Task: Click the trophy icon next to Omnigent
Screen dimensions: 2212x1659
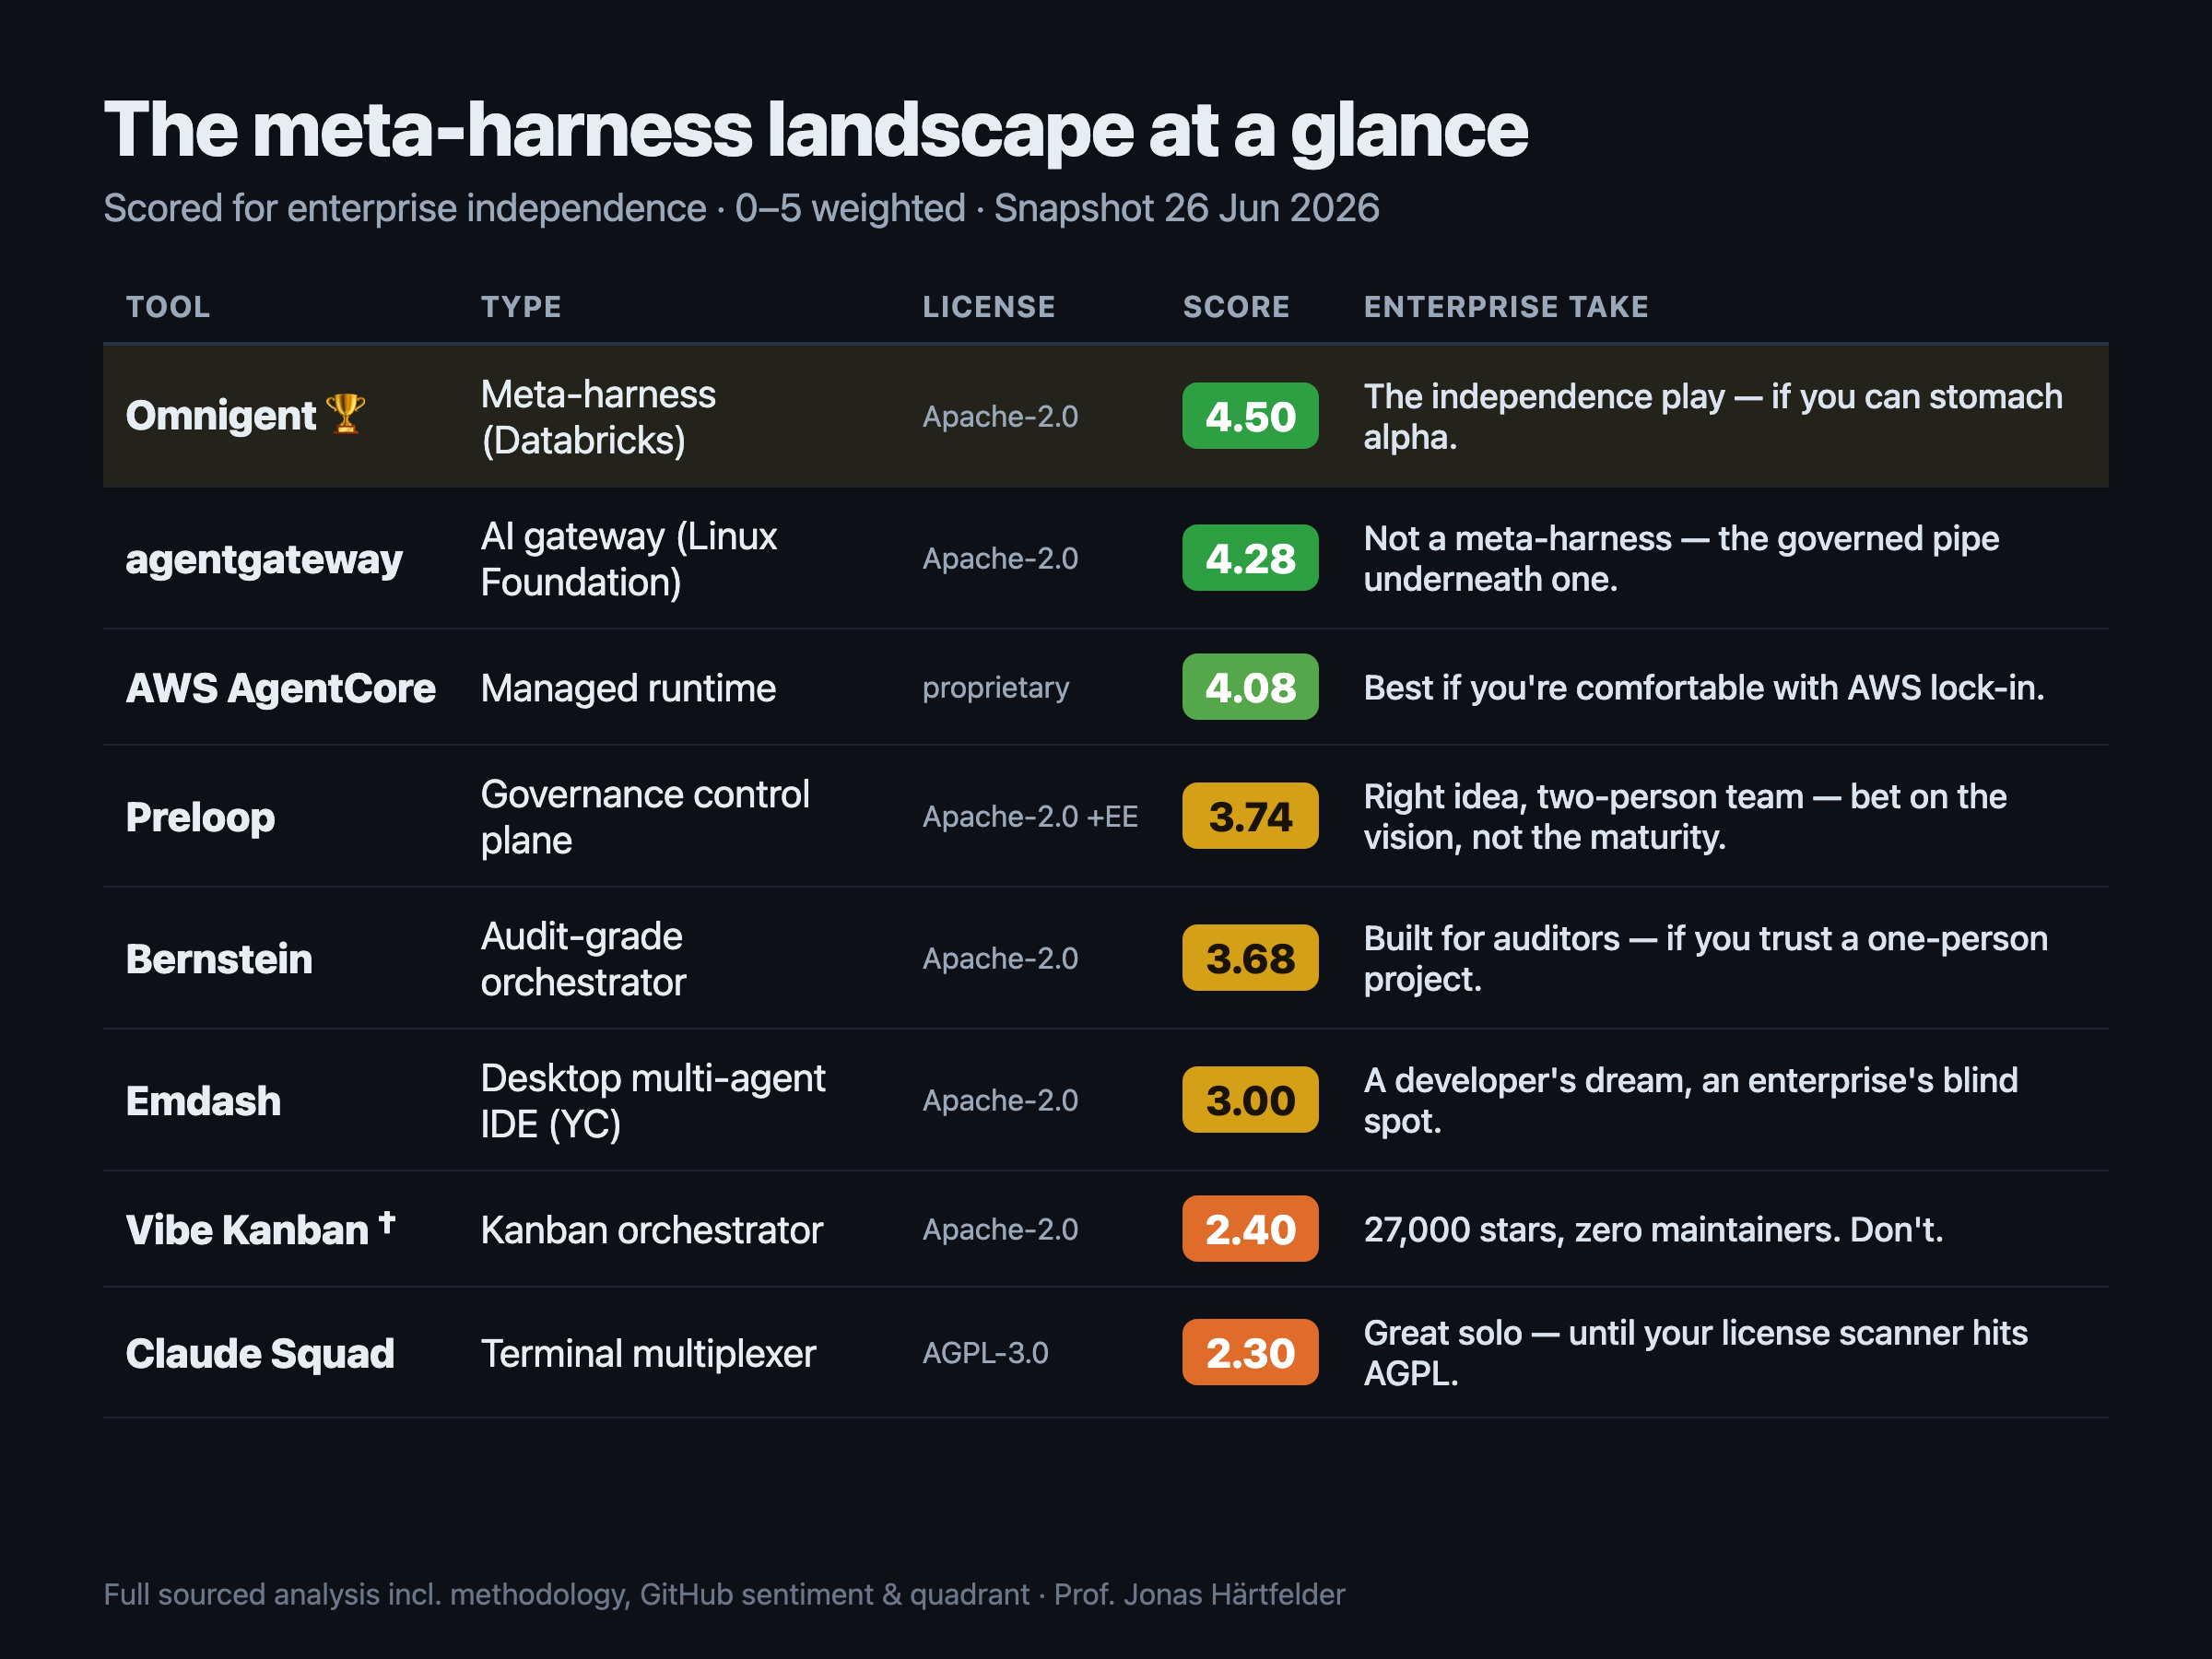Action: pos(346,414)
